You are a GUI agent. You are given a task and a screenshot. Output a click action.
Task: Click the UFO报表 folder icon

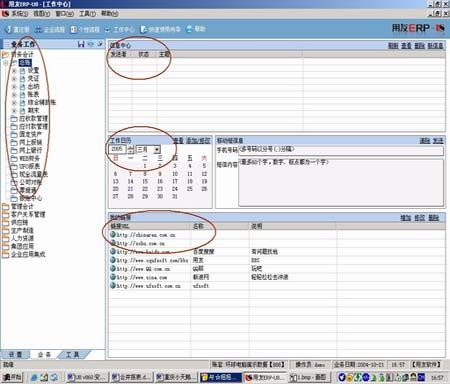(14, 166)
